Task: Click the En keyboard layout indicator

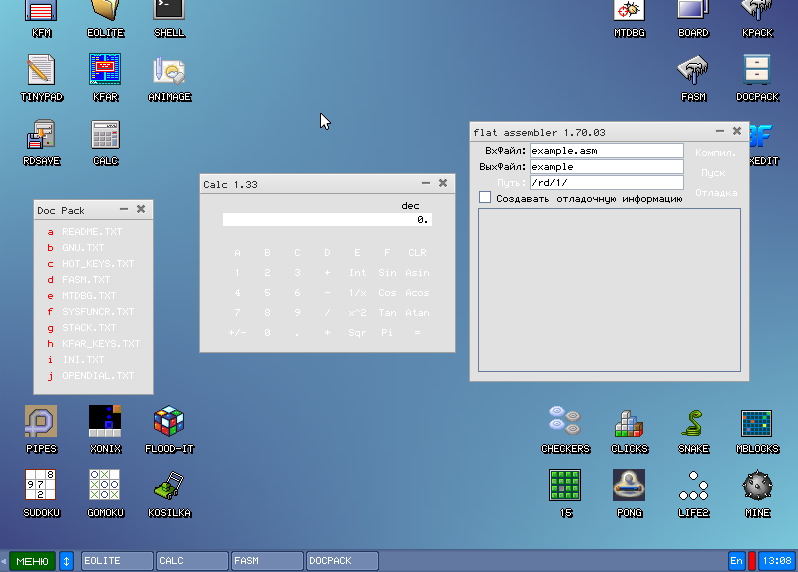Action: coord(736,561)
